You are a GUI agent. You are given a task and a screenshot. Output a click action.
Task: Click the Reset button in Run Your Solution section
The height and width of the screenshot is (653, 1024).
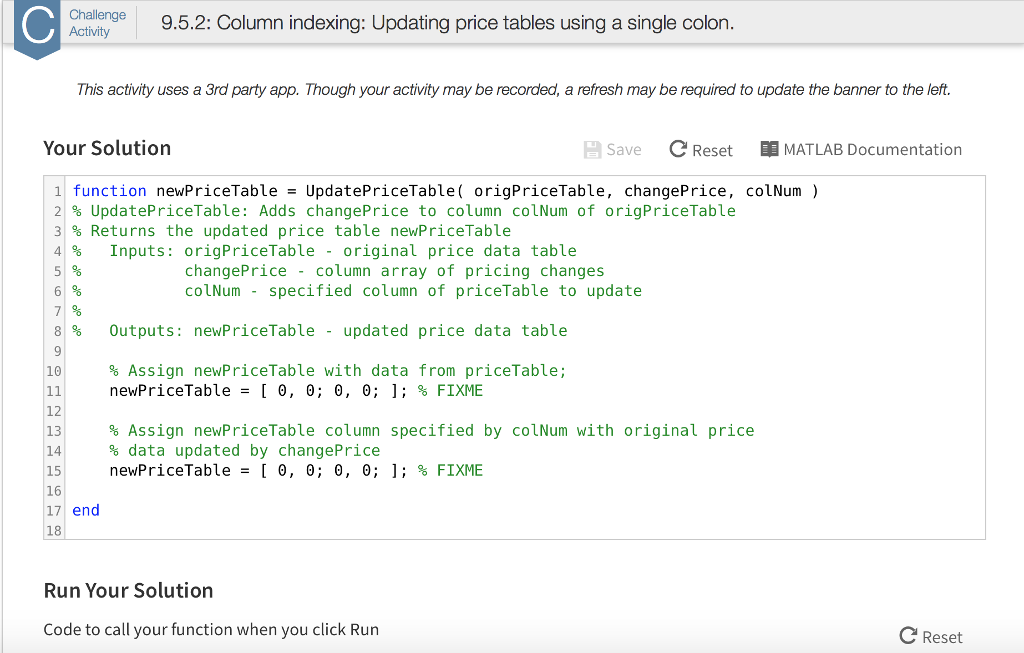(x=931, y=636)
